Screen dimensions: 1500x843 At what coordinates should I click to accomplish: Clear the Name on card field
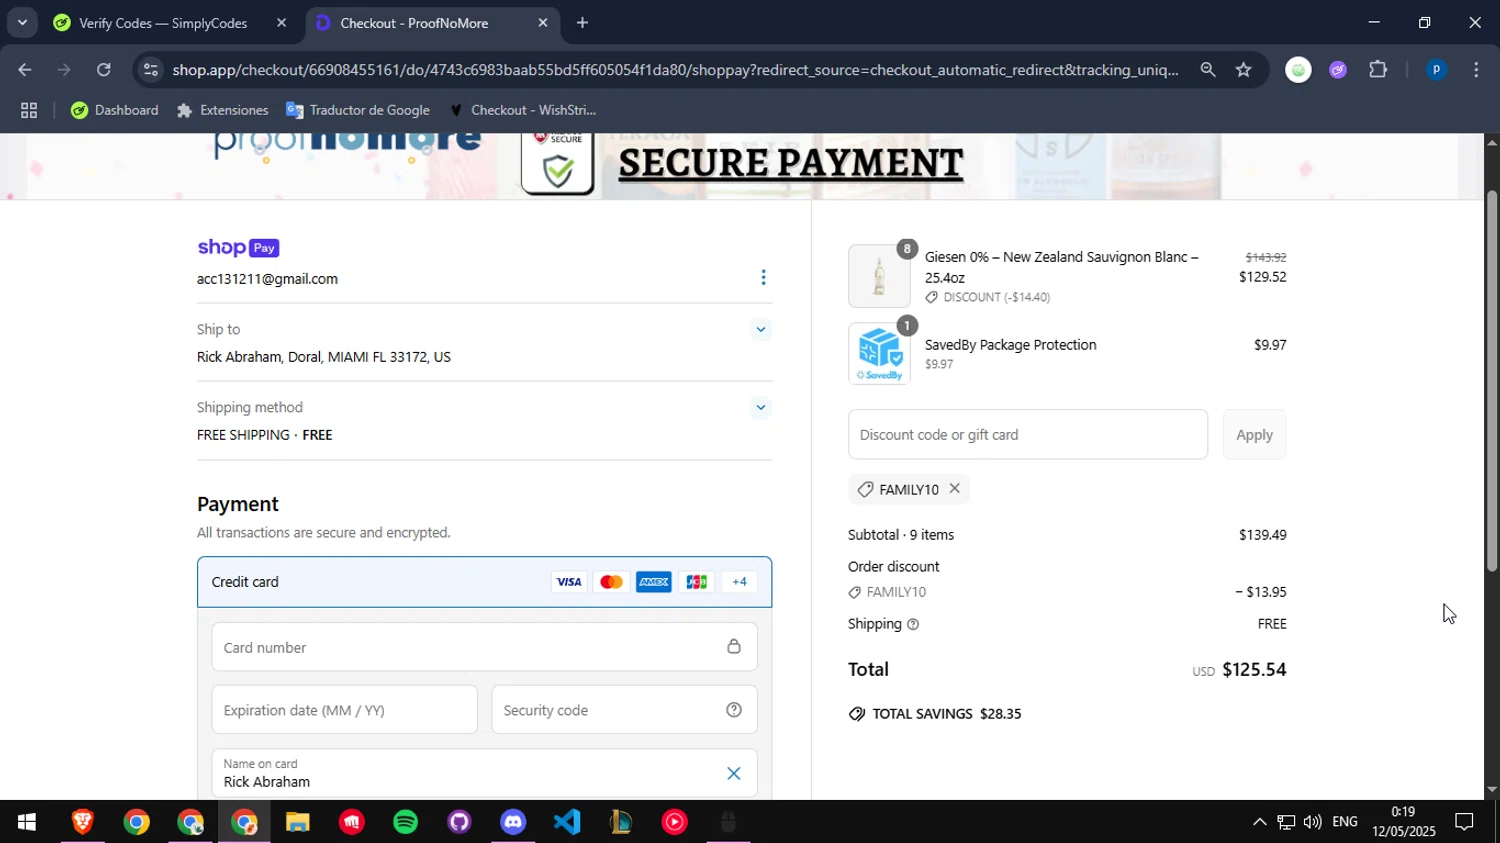pos(734,773)
